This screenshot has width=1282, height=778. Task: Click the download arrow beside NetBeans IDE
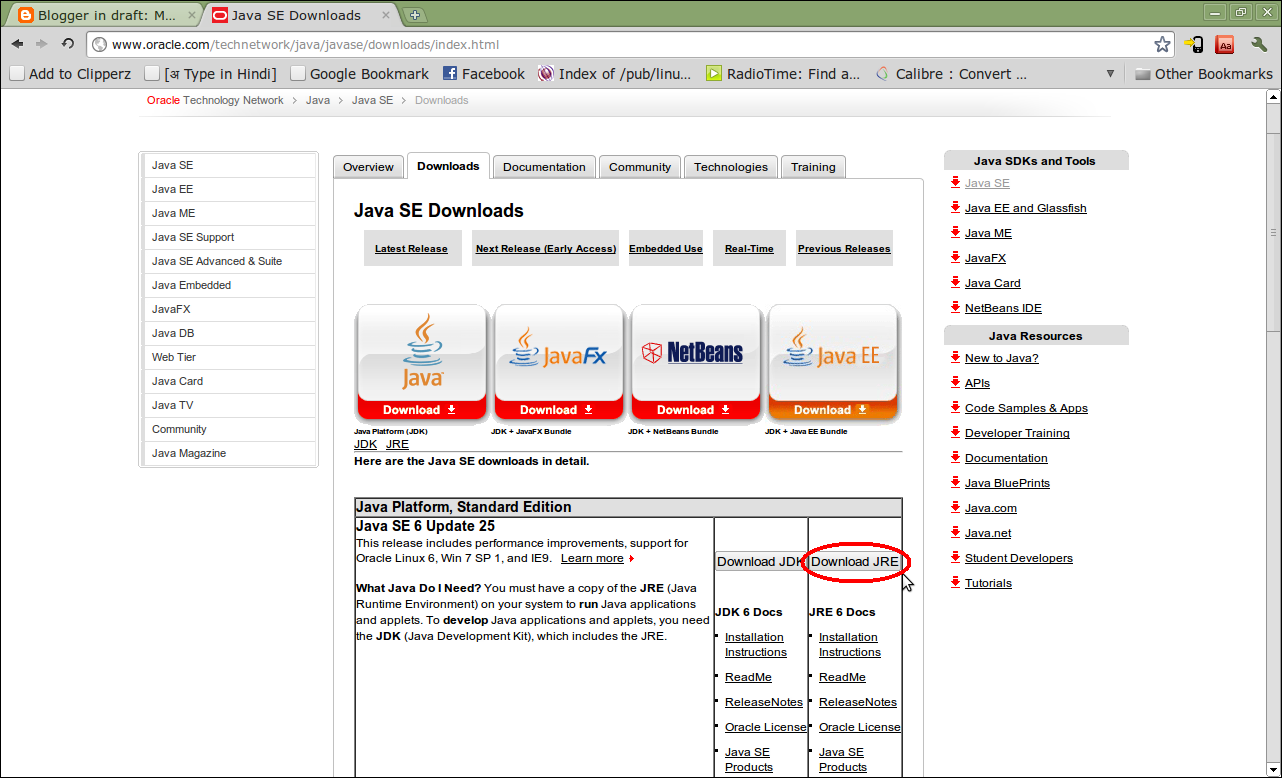point(954,308)
